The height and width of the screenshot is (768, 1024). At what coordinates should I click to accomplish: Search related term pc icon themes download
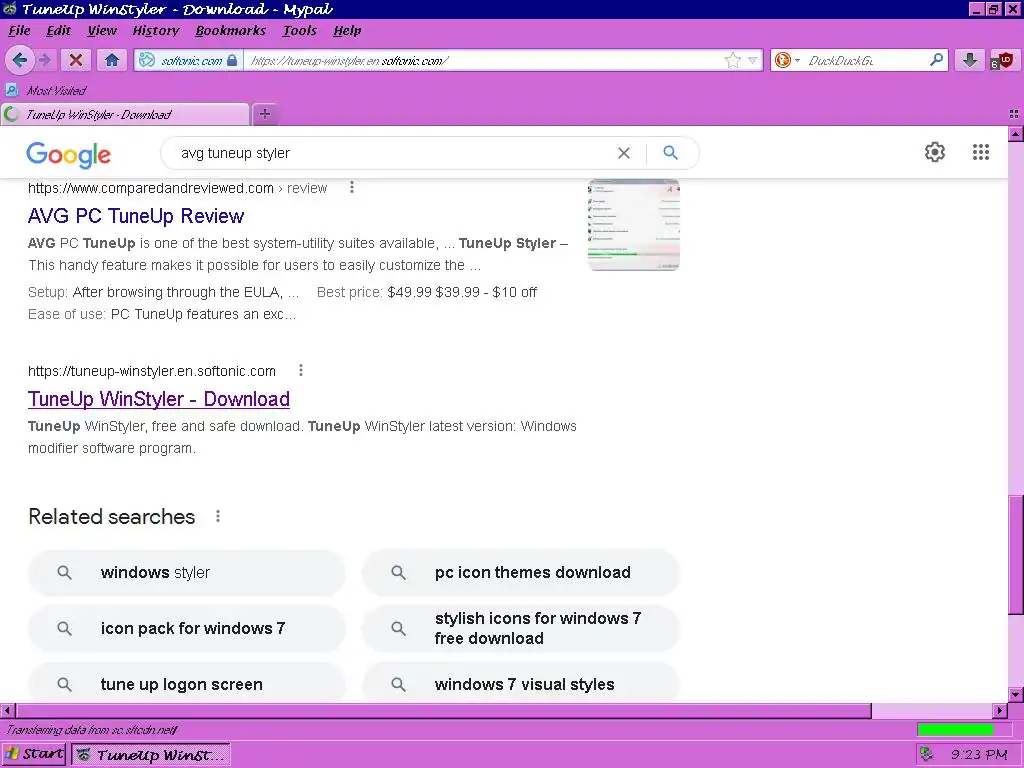pos(520,573)
